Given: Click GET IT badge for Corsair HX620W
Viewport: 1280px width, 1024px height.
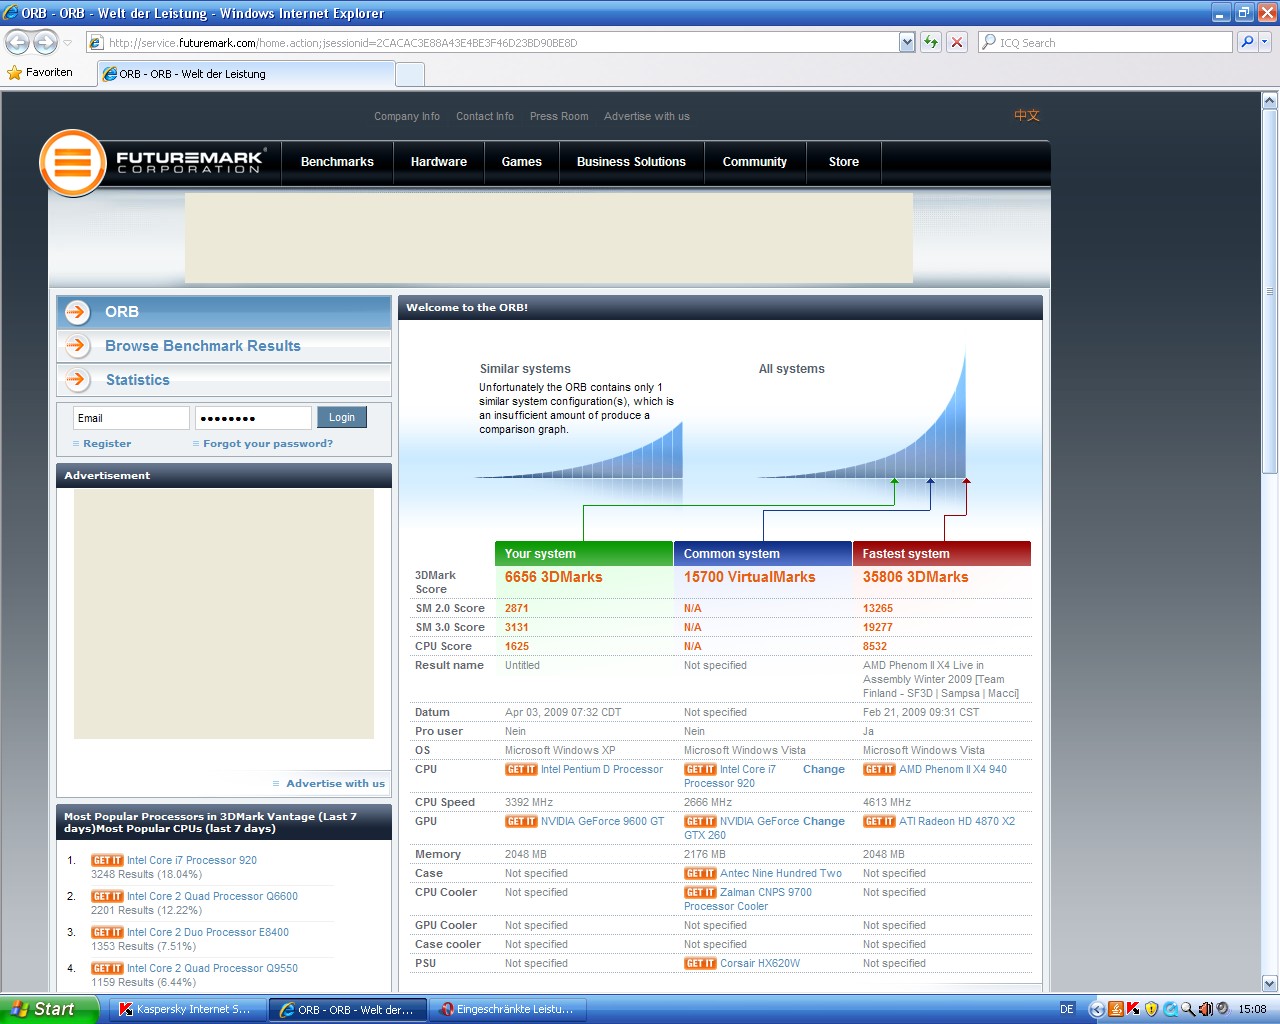Looking at the screenshot, I should [700, 964].
